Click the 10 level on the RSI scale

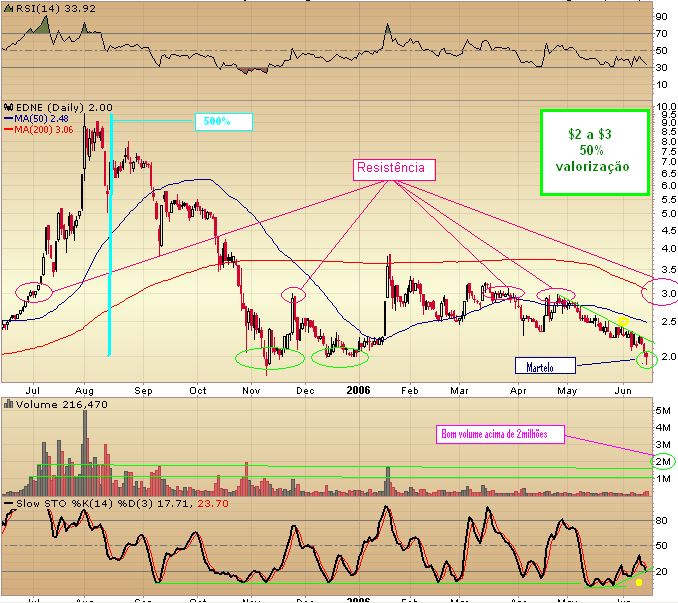pos(662,85)
